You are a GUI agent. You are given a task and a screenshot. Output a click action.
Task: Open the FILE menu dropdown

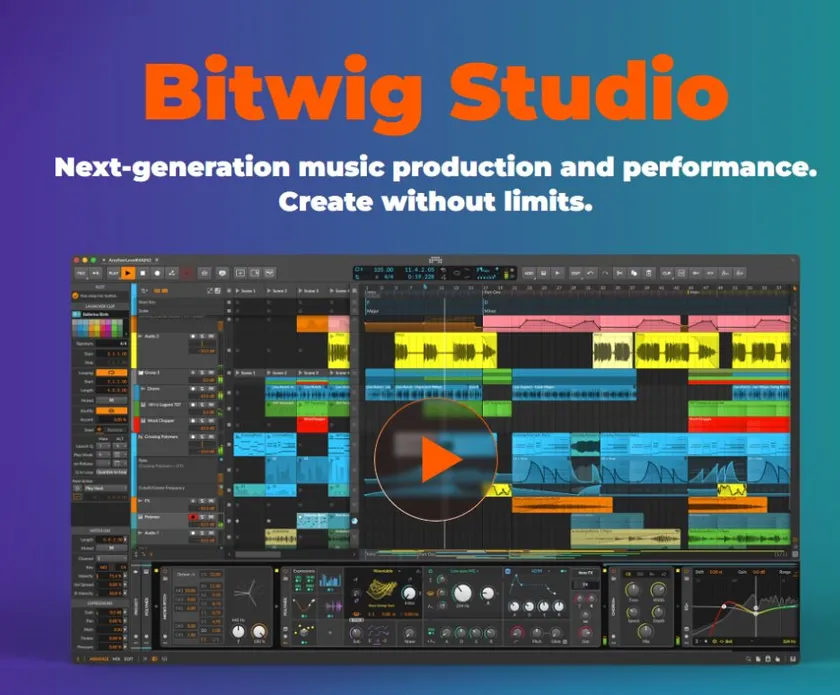coord(81,273)
